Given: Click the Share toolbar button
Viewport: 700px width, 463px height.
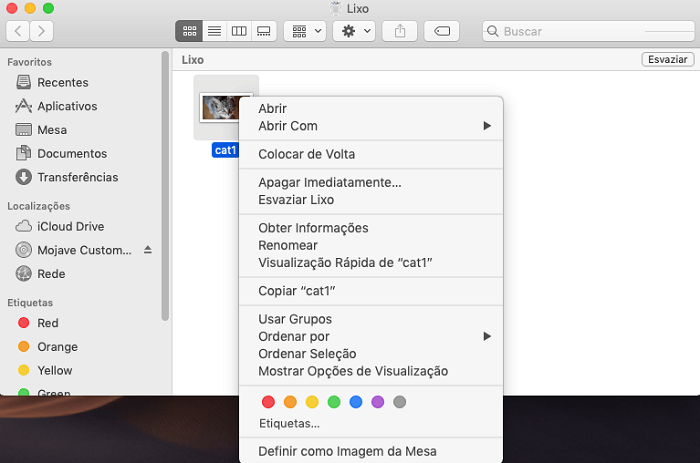Looking at the screenshot, I should click(400, 31).
